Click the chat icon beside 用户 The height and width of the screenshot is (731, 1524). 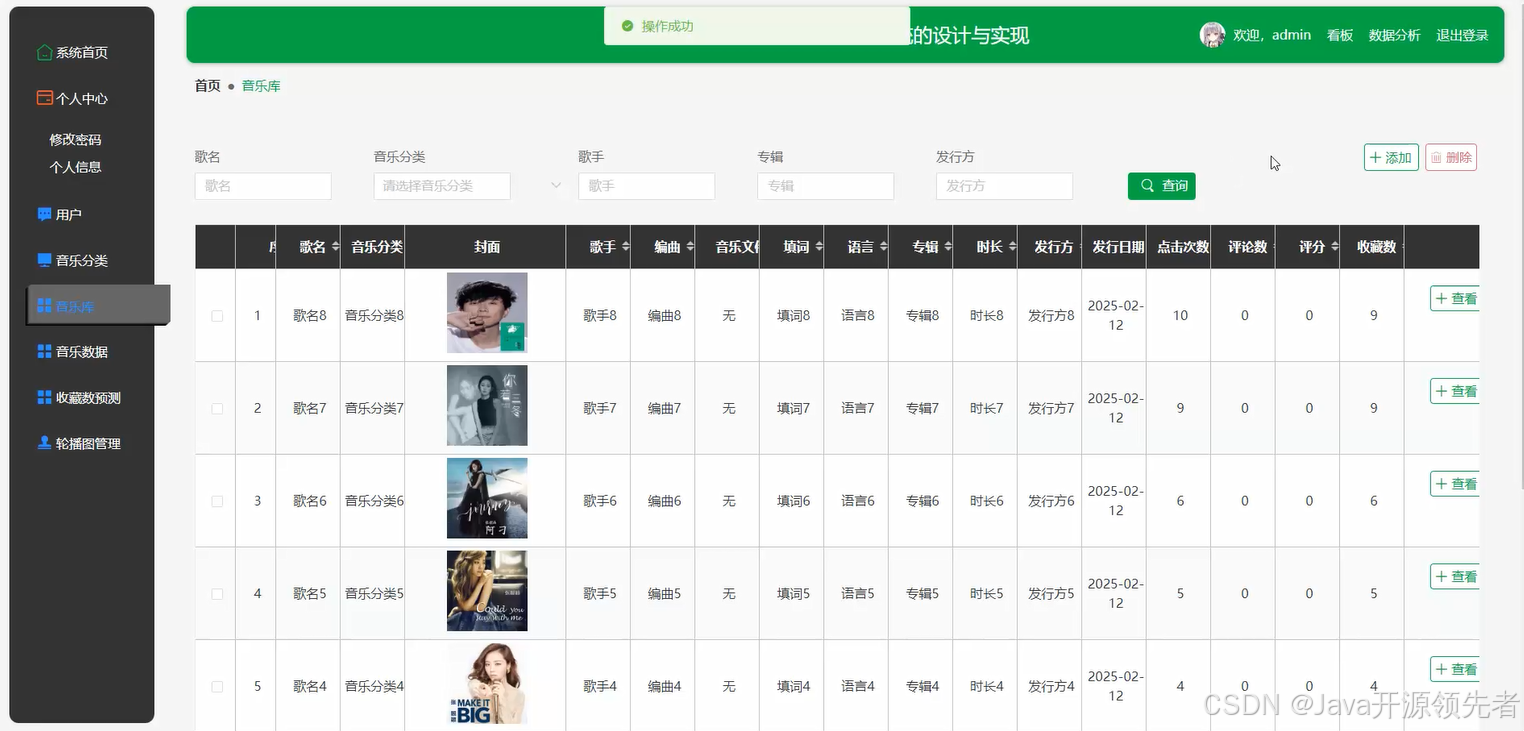[44, 214]
